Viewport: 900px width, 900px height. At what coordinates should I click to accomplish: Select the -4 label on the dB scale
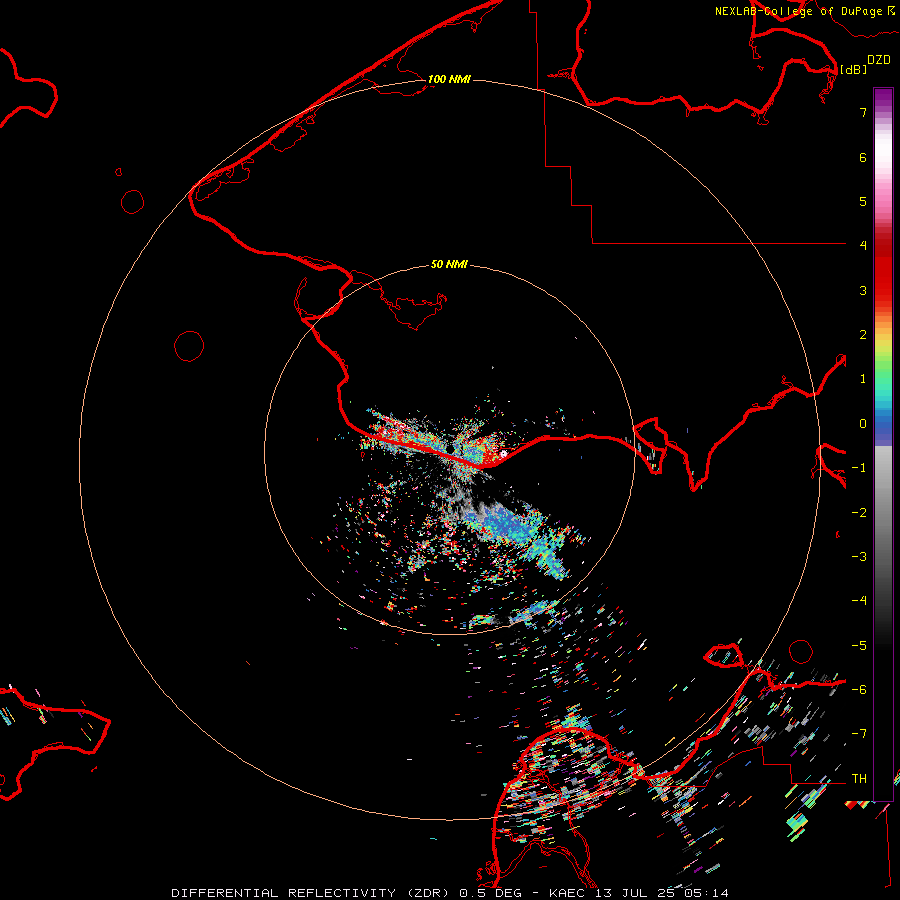[x=859, y=601]
